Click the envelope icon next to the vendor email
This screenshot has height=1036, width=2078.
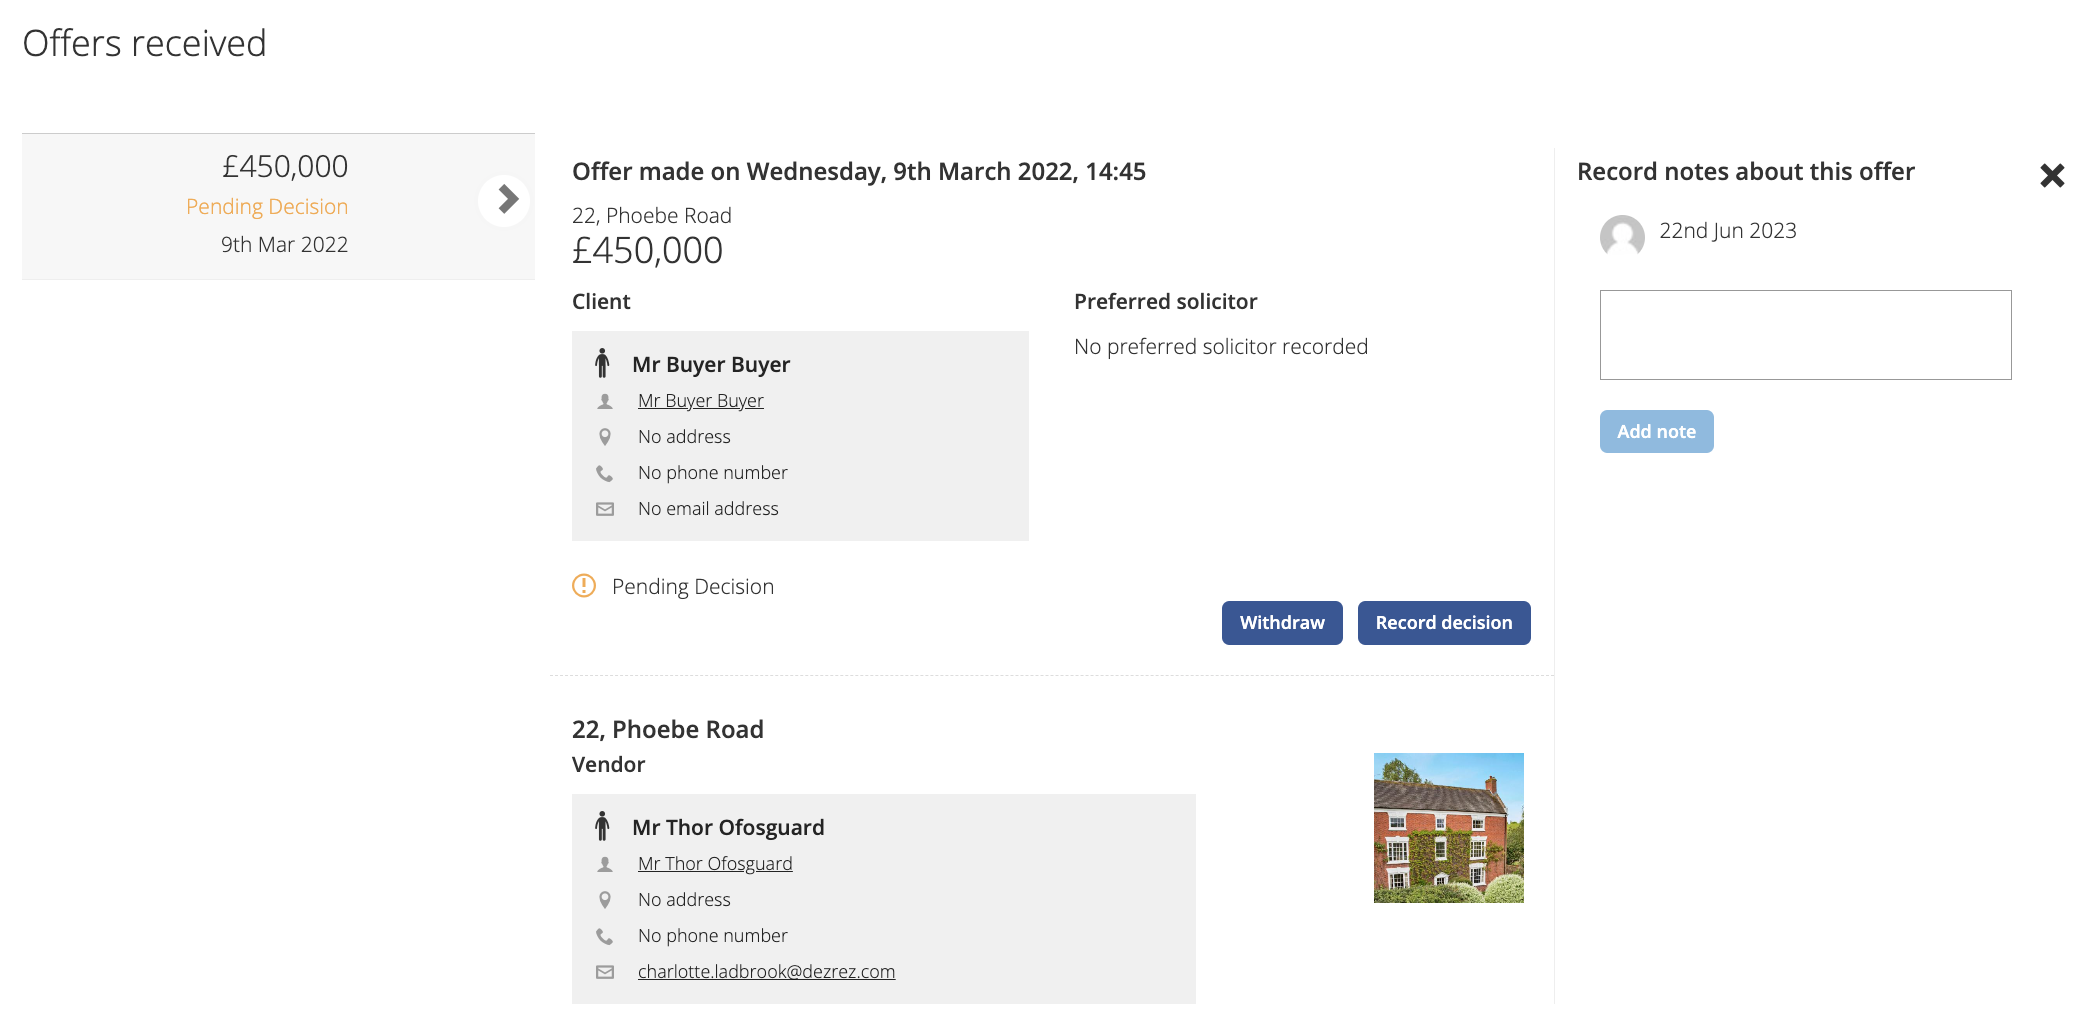pos(605,972)
